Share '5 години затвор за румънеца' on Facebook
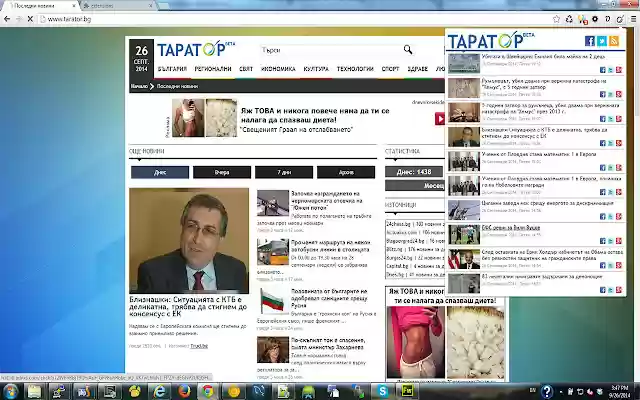This screenshot has width=640, height=400. (602, 119)
